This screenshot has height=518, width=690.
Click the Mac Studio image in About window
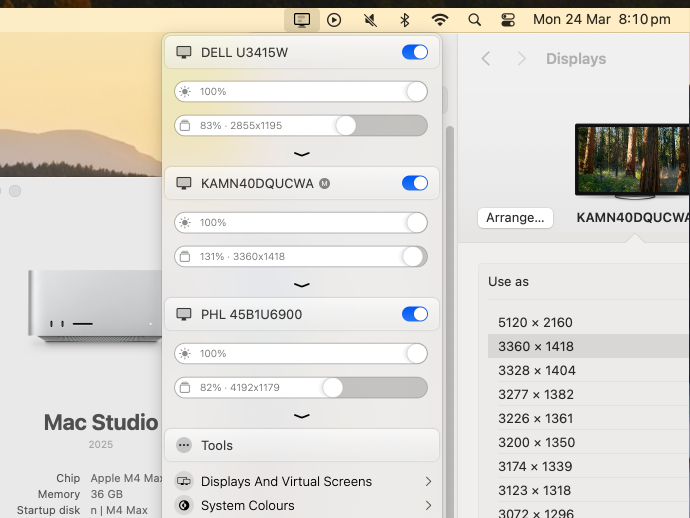(95, 306)
